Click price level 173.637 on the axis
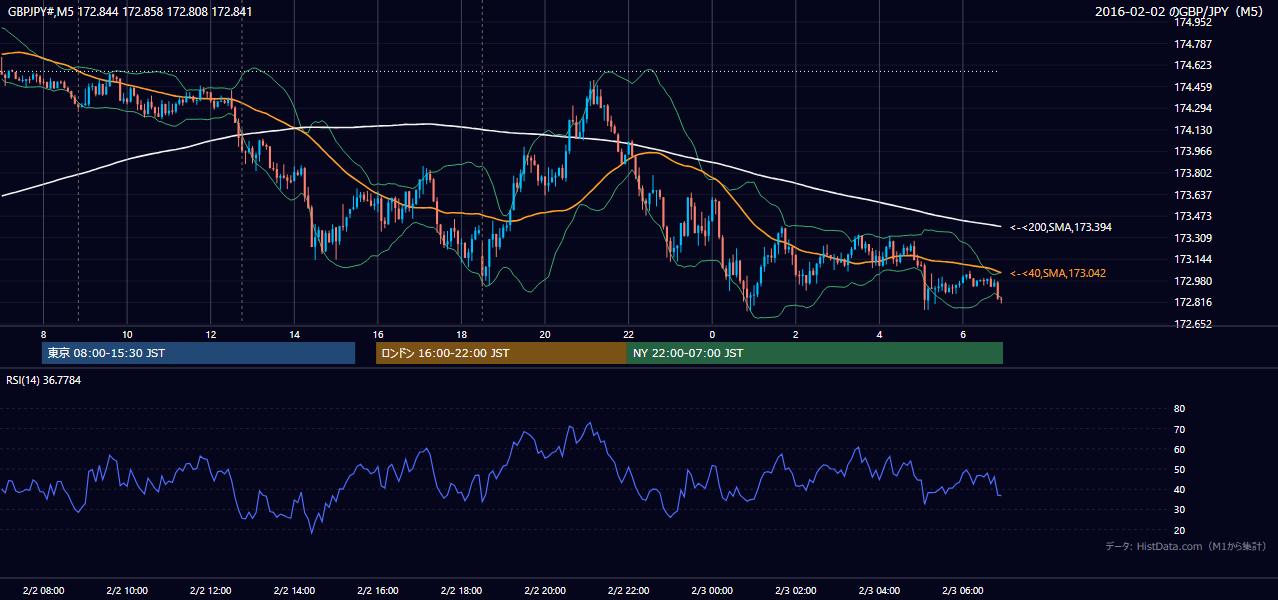The height and width of the screenshot is (600, 1278). 1191,195
